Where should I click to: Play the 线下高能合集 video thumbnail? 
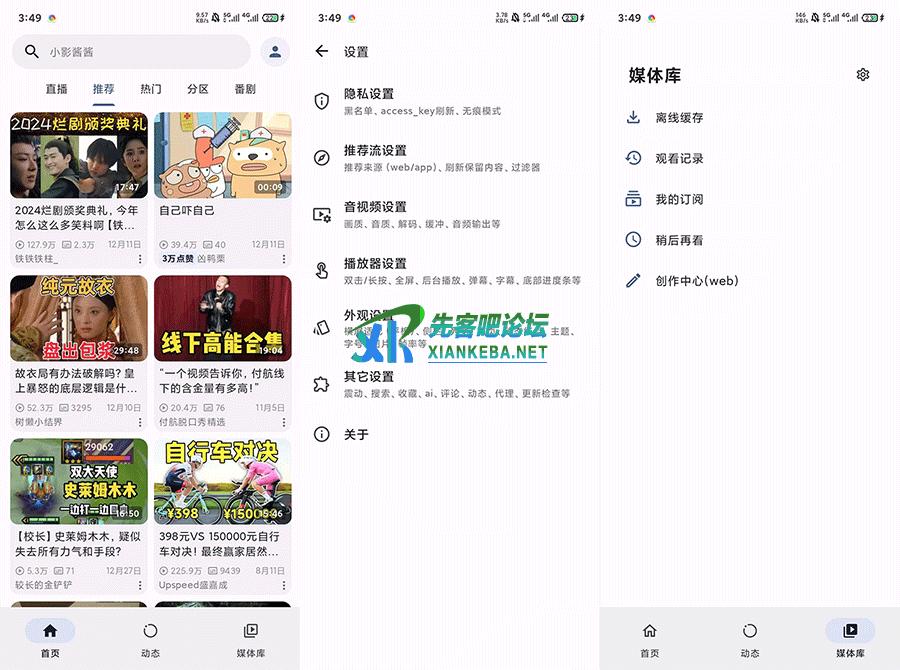[223, 318]
